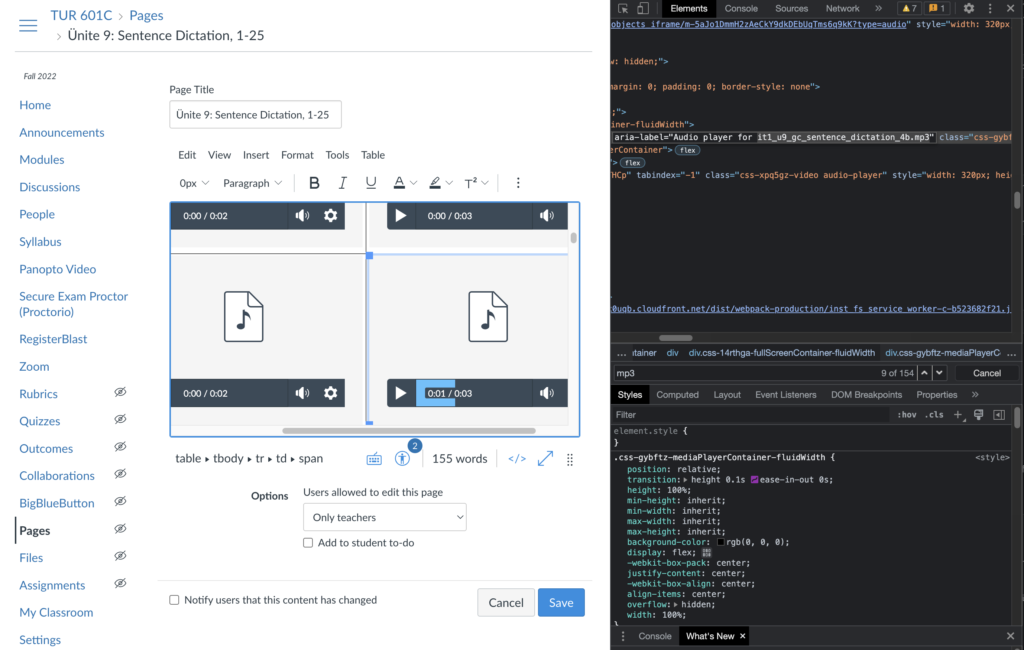Open the Canvas hamburger navigation menu
The height and width of the screenshot is (650, 1024).
coord(28,26)
